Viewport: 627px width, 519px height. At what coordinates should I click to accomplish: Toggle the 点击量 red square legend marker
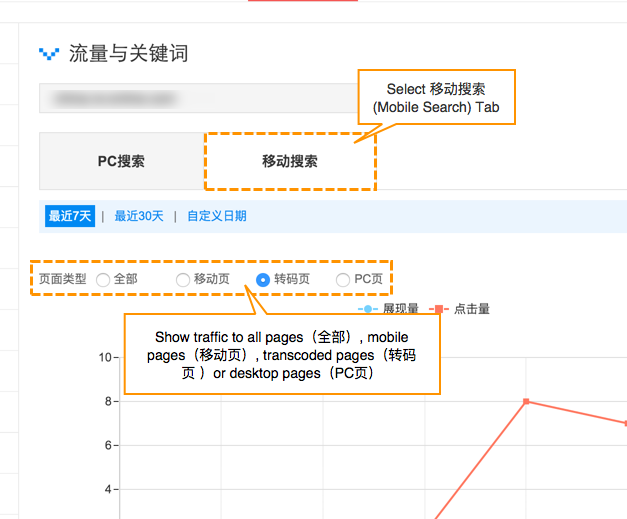[x=438, y=309]
